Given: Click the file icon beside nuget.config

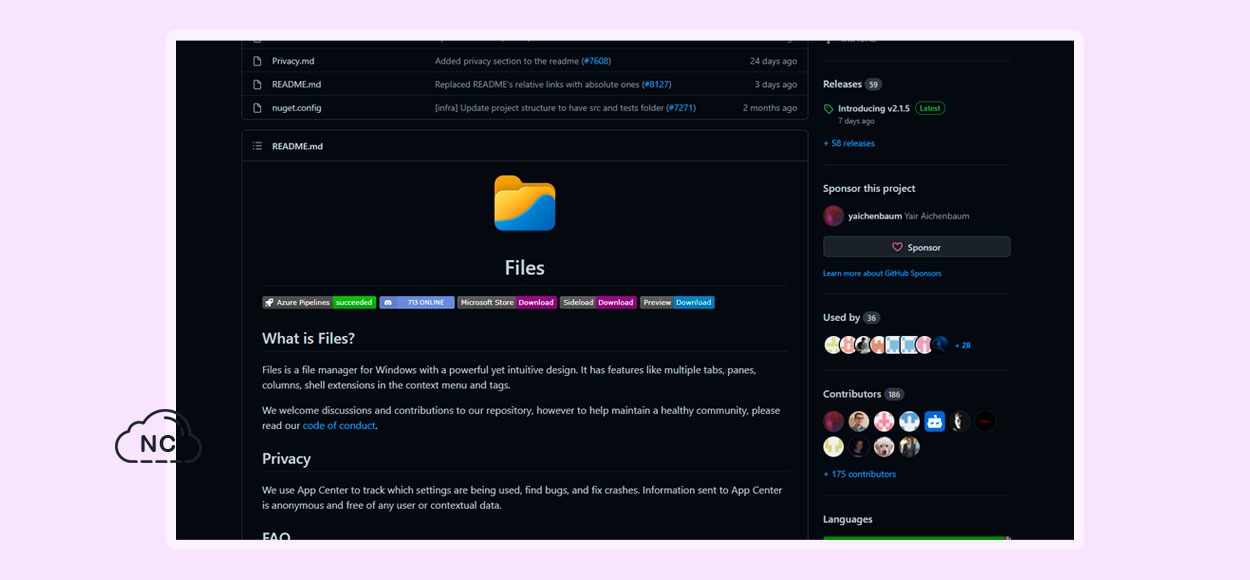Looking at the screenshot, I should point(257,108).
